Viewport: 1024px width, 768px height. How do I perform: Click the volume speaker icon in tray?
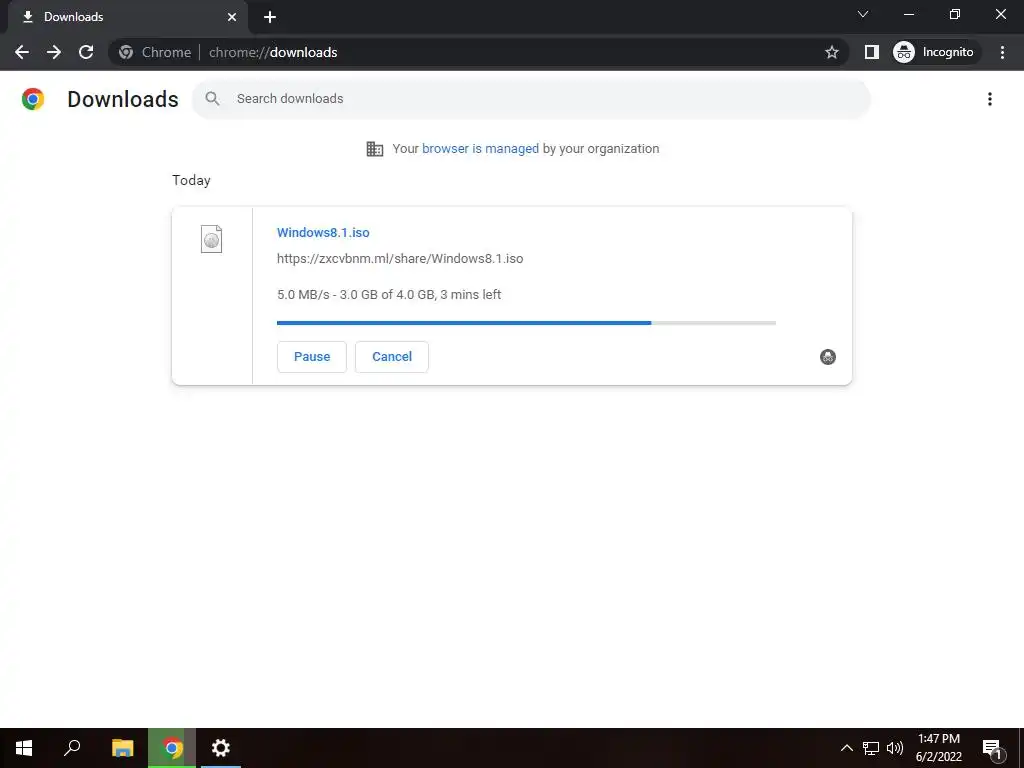[895, 748]
